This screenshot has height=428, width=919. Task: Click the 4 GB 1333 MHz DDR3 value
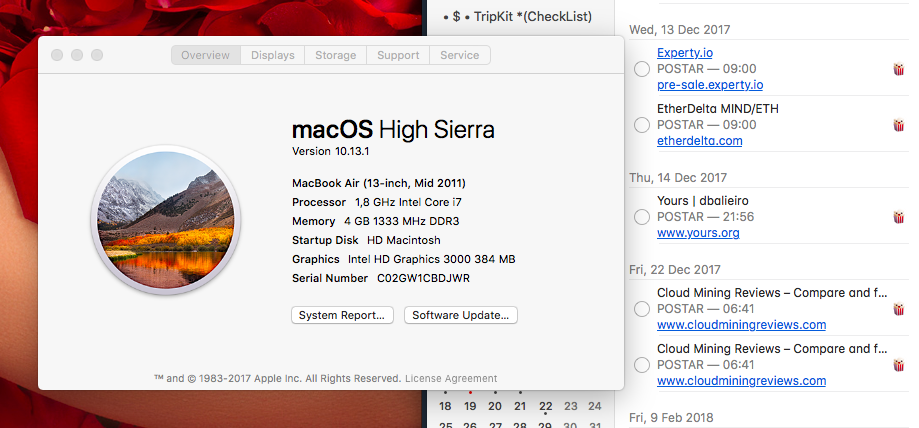click(x=400, y=221)
